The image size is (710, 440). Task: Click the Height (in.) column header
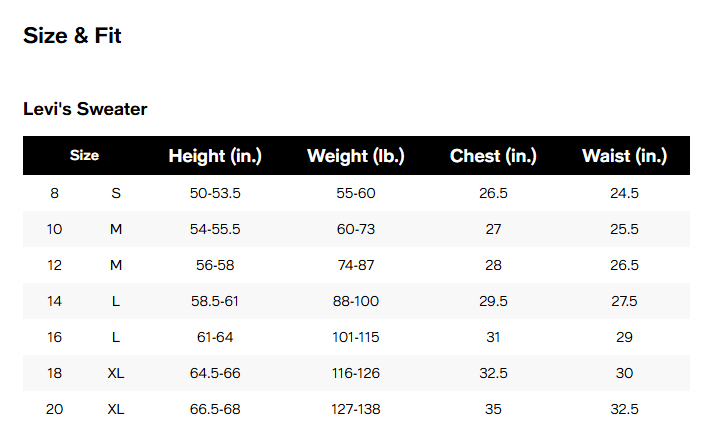(x=215, y=156)
